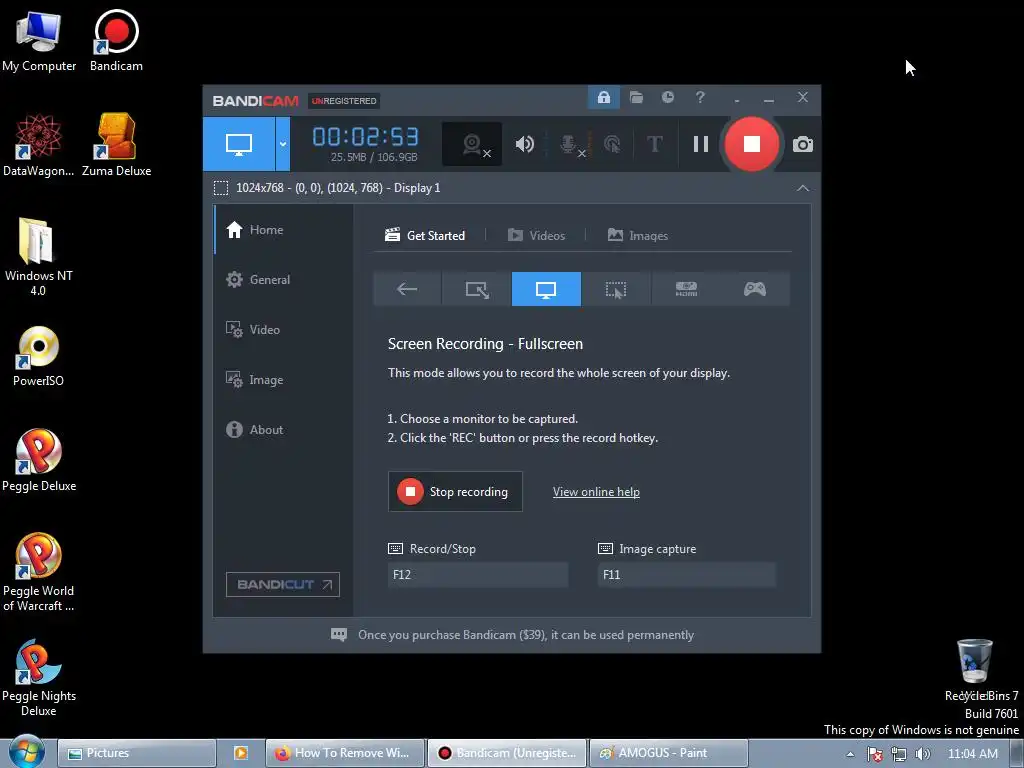Select the Bandicam desktop shortcut

[x=116, y=40]
